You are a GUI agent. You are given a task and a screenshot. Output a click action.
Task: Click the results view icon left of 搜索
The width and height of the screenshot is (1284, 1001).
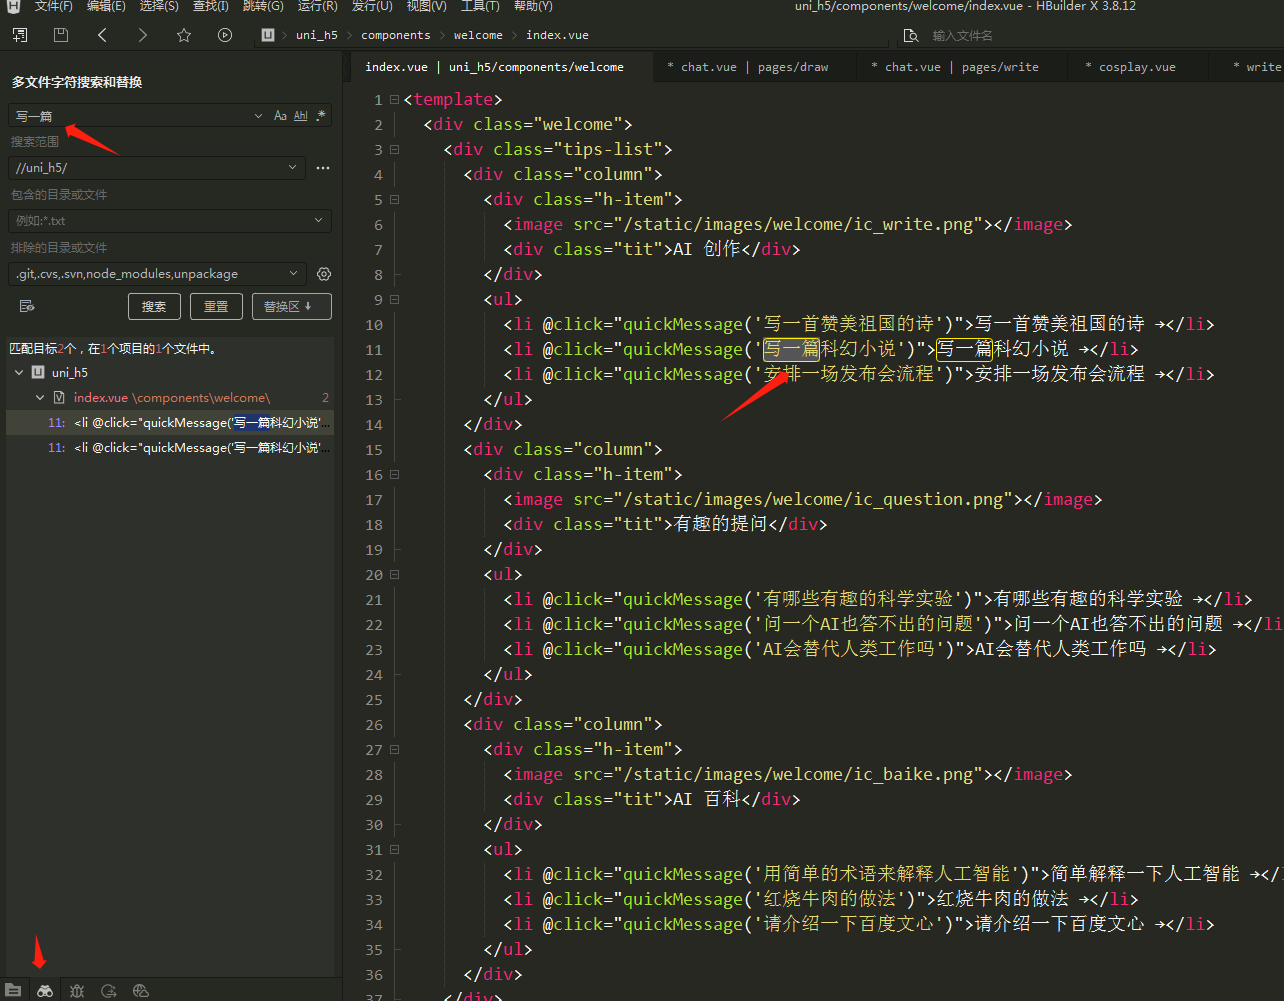[x=27, y=306]
